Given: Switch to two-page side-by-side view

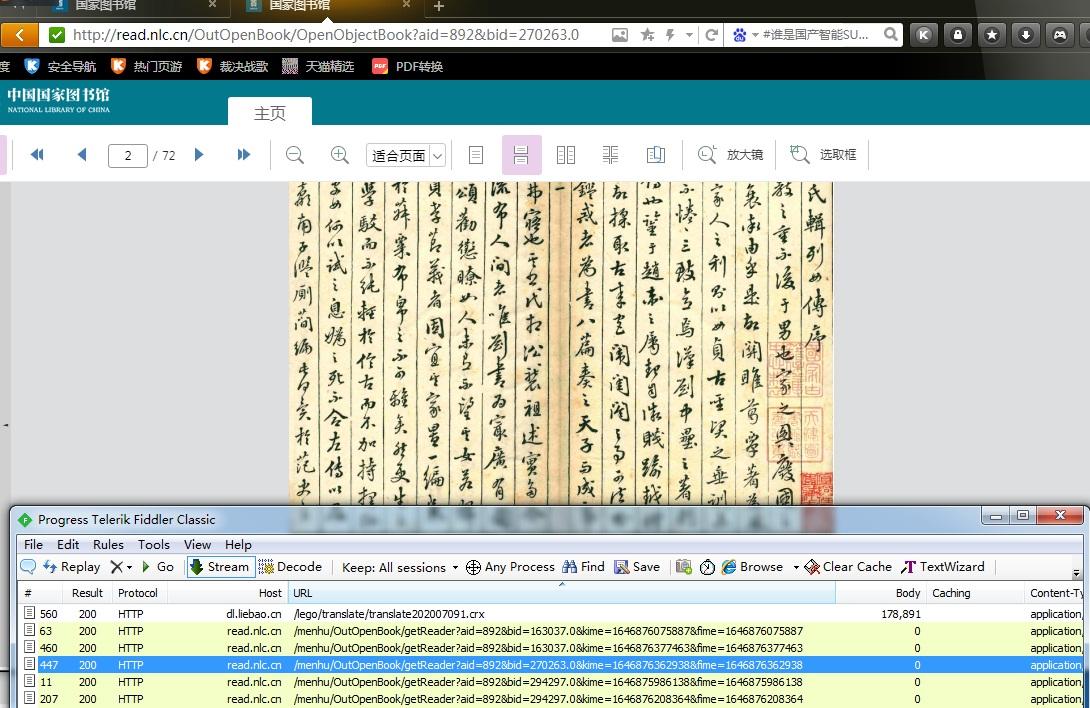Looking at the screenshot, I should pyautogui.click(x=566, y=154).
